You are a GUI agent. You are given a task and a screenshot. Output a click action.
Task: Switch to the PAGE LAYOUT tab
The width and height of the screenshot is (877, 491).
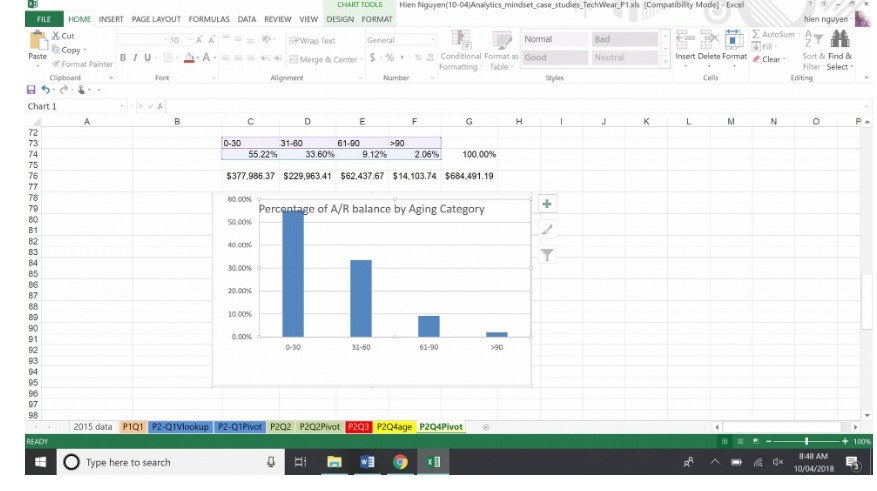point(156,19)
